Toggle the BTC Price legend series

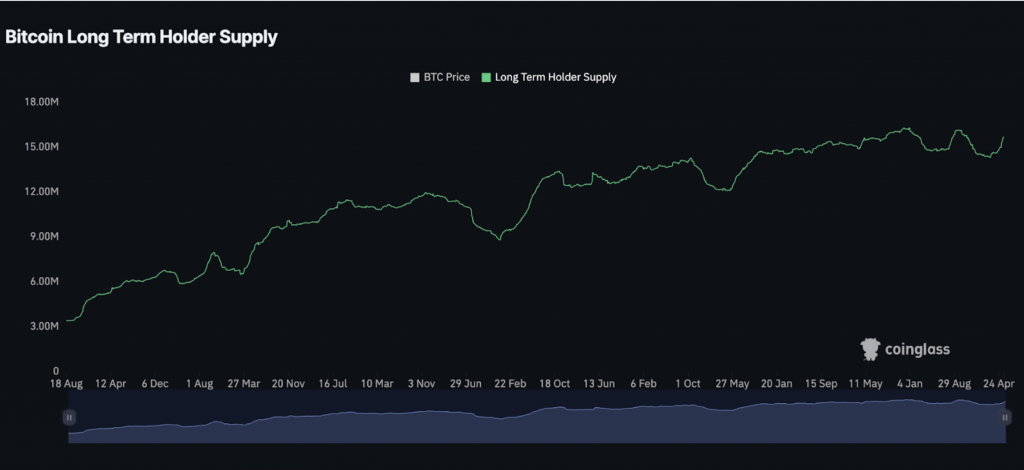coord(440,77)
